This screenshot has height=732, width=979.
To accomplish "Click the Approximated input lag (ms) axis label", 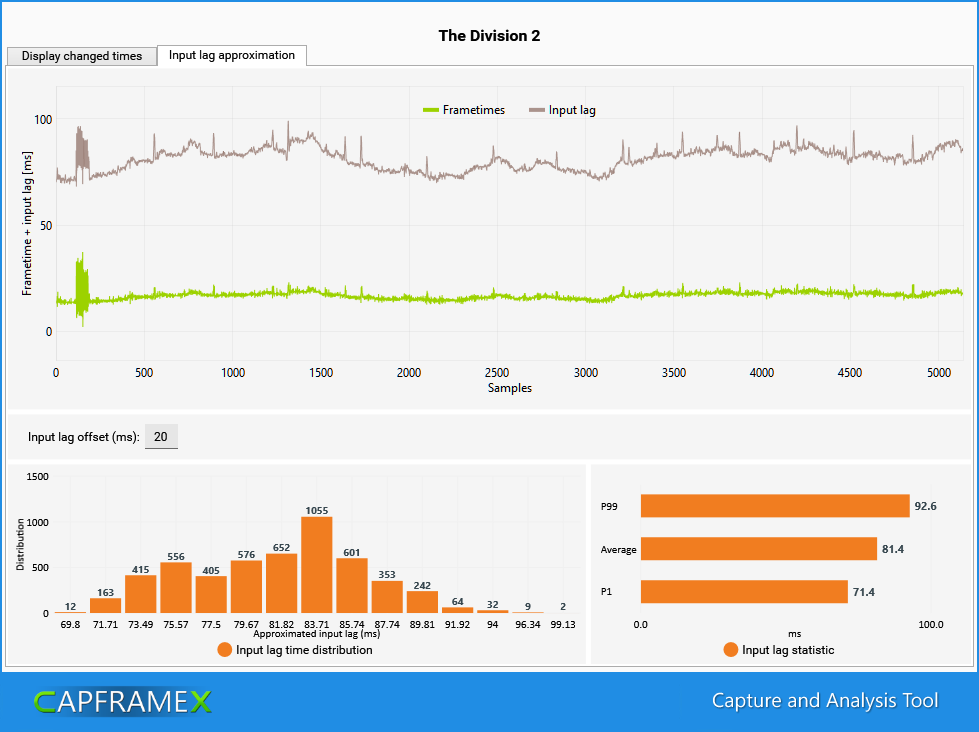I will (x=317, y=633).
